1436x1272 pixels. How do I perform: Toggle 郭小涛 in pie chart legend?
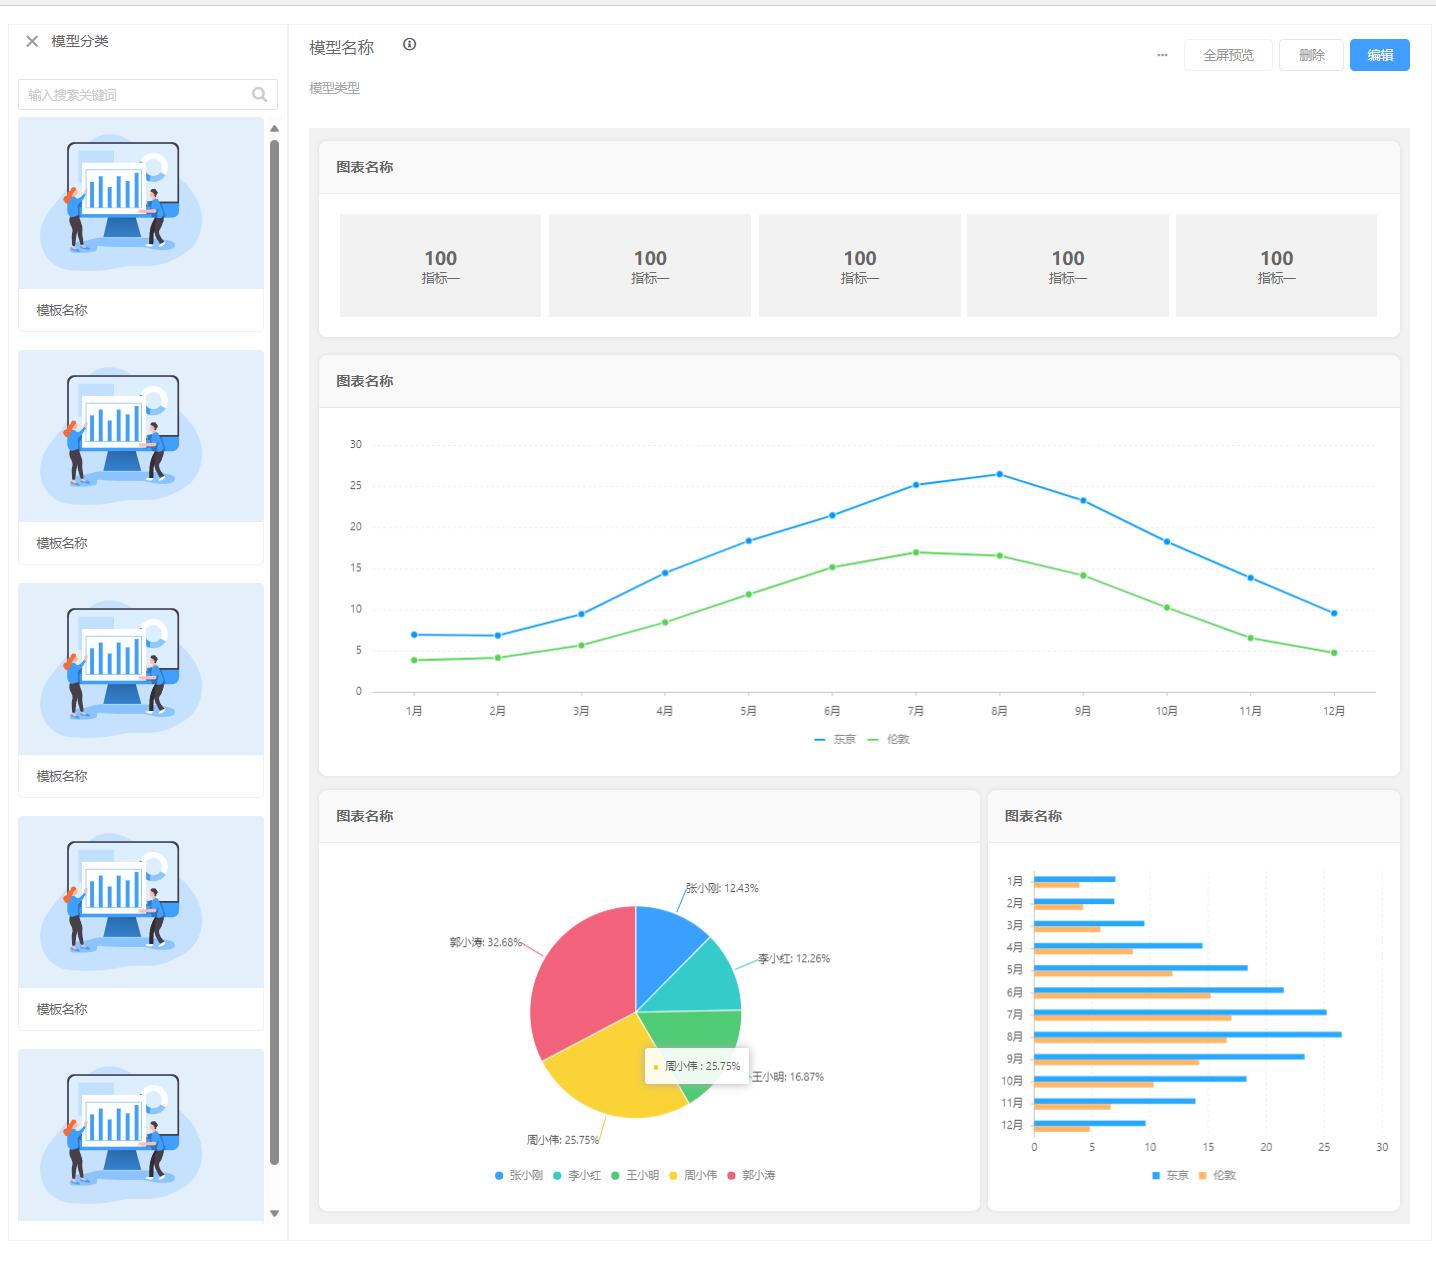click(752, 1175)
